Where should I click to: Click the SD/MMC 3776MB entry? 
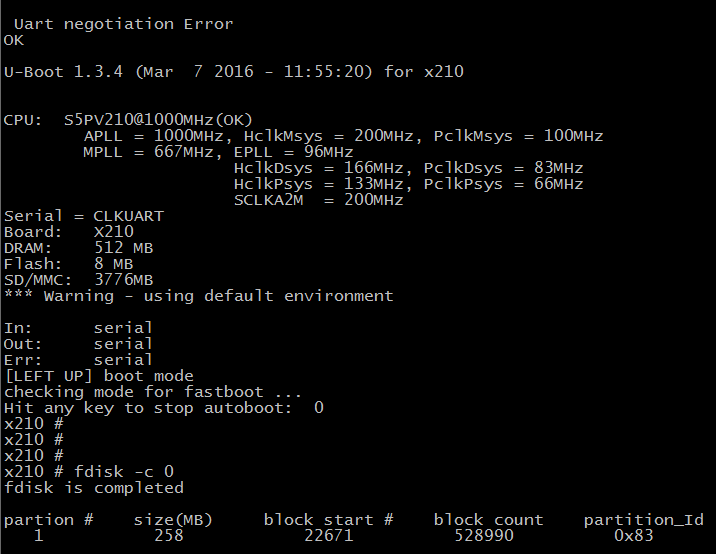(x=79, y=280)
